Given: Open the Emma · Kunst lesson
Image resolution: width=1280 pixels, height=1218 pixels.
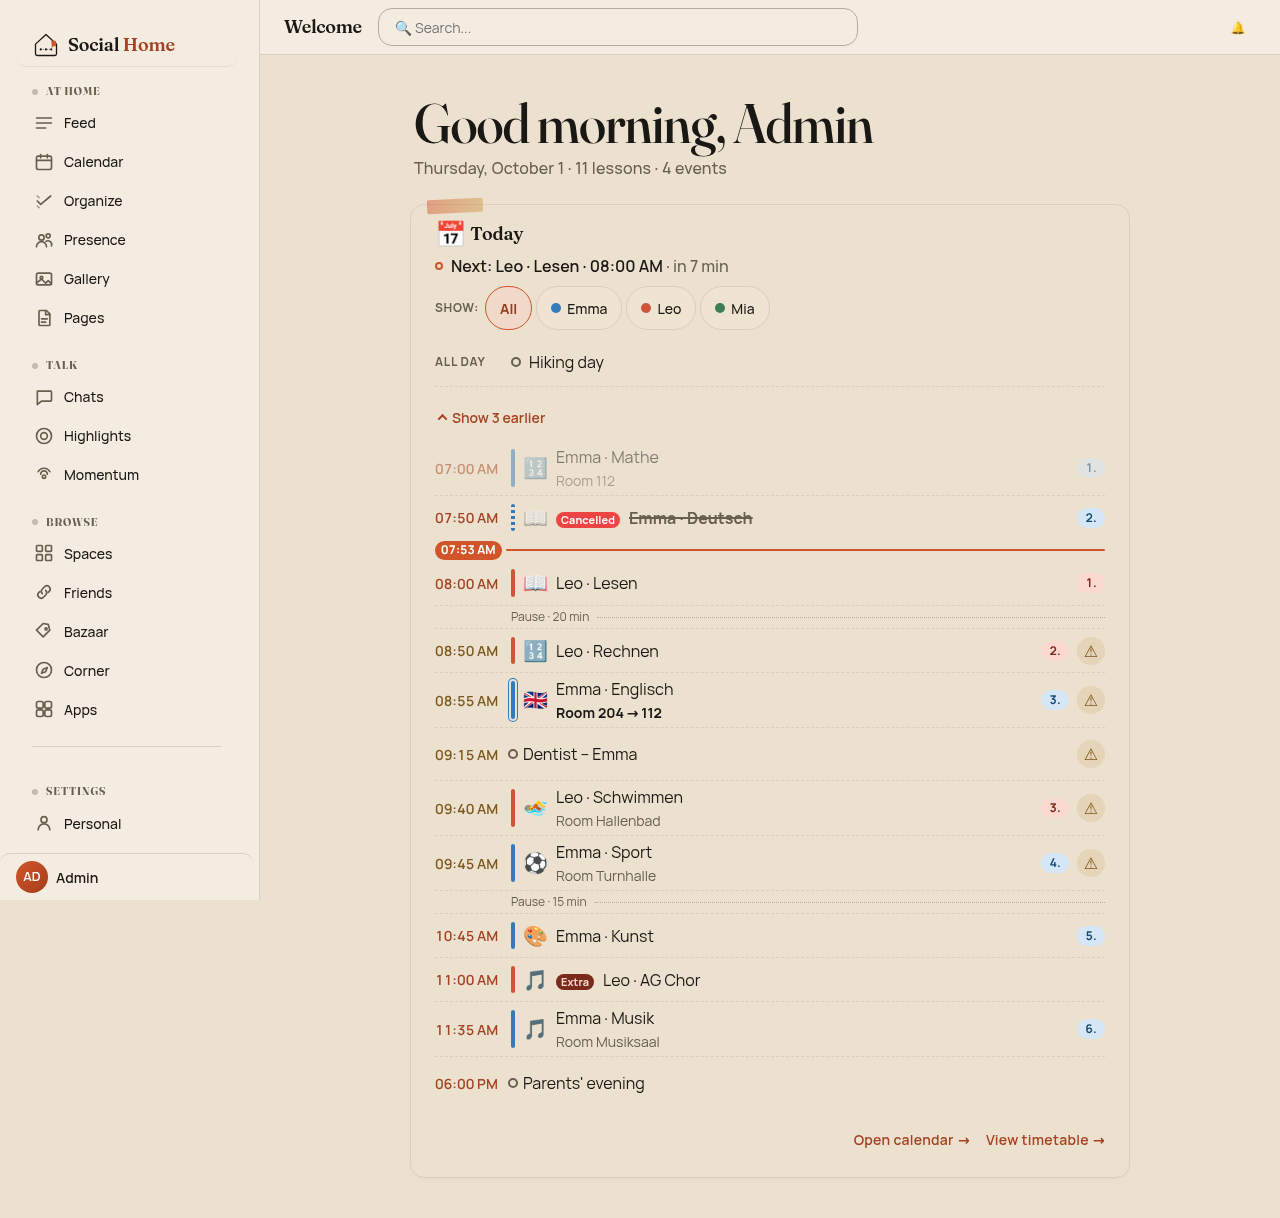Looking at the screenshot, I should coord(770,936).
